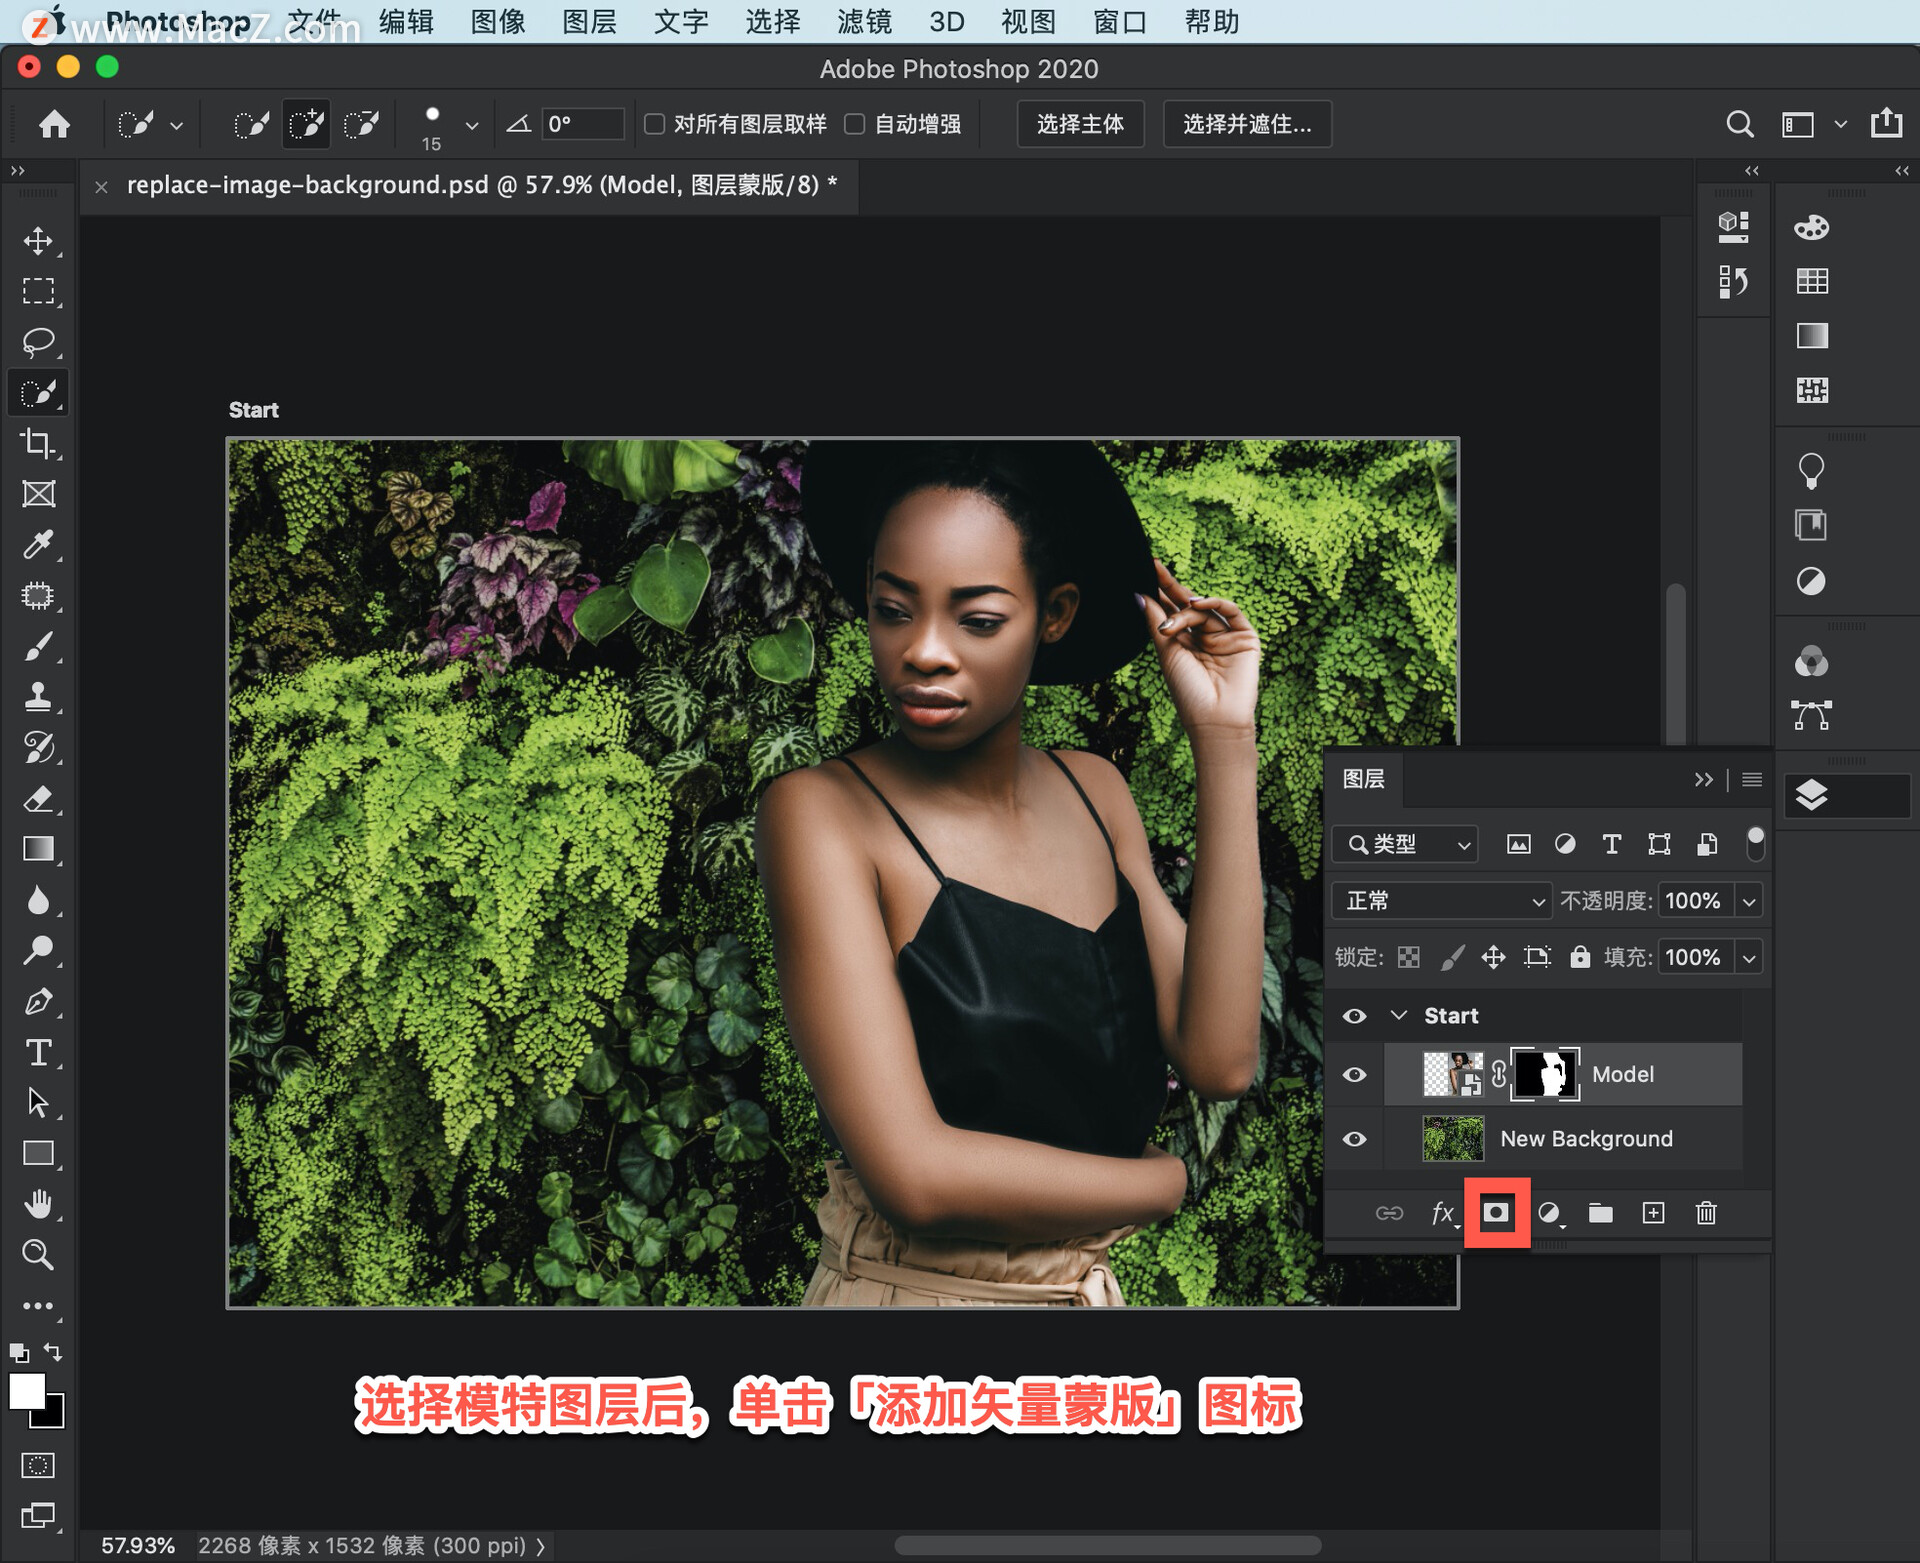Click the add layer mask icon

coord(1496,1213)
